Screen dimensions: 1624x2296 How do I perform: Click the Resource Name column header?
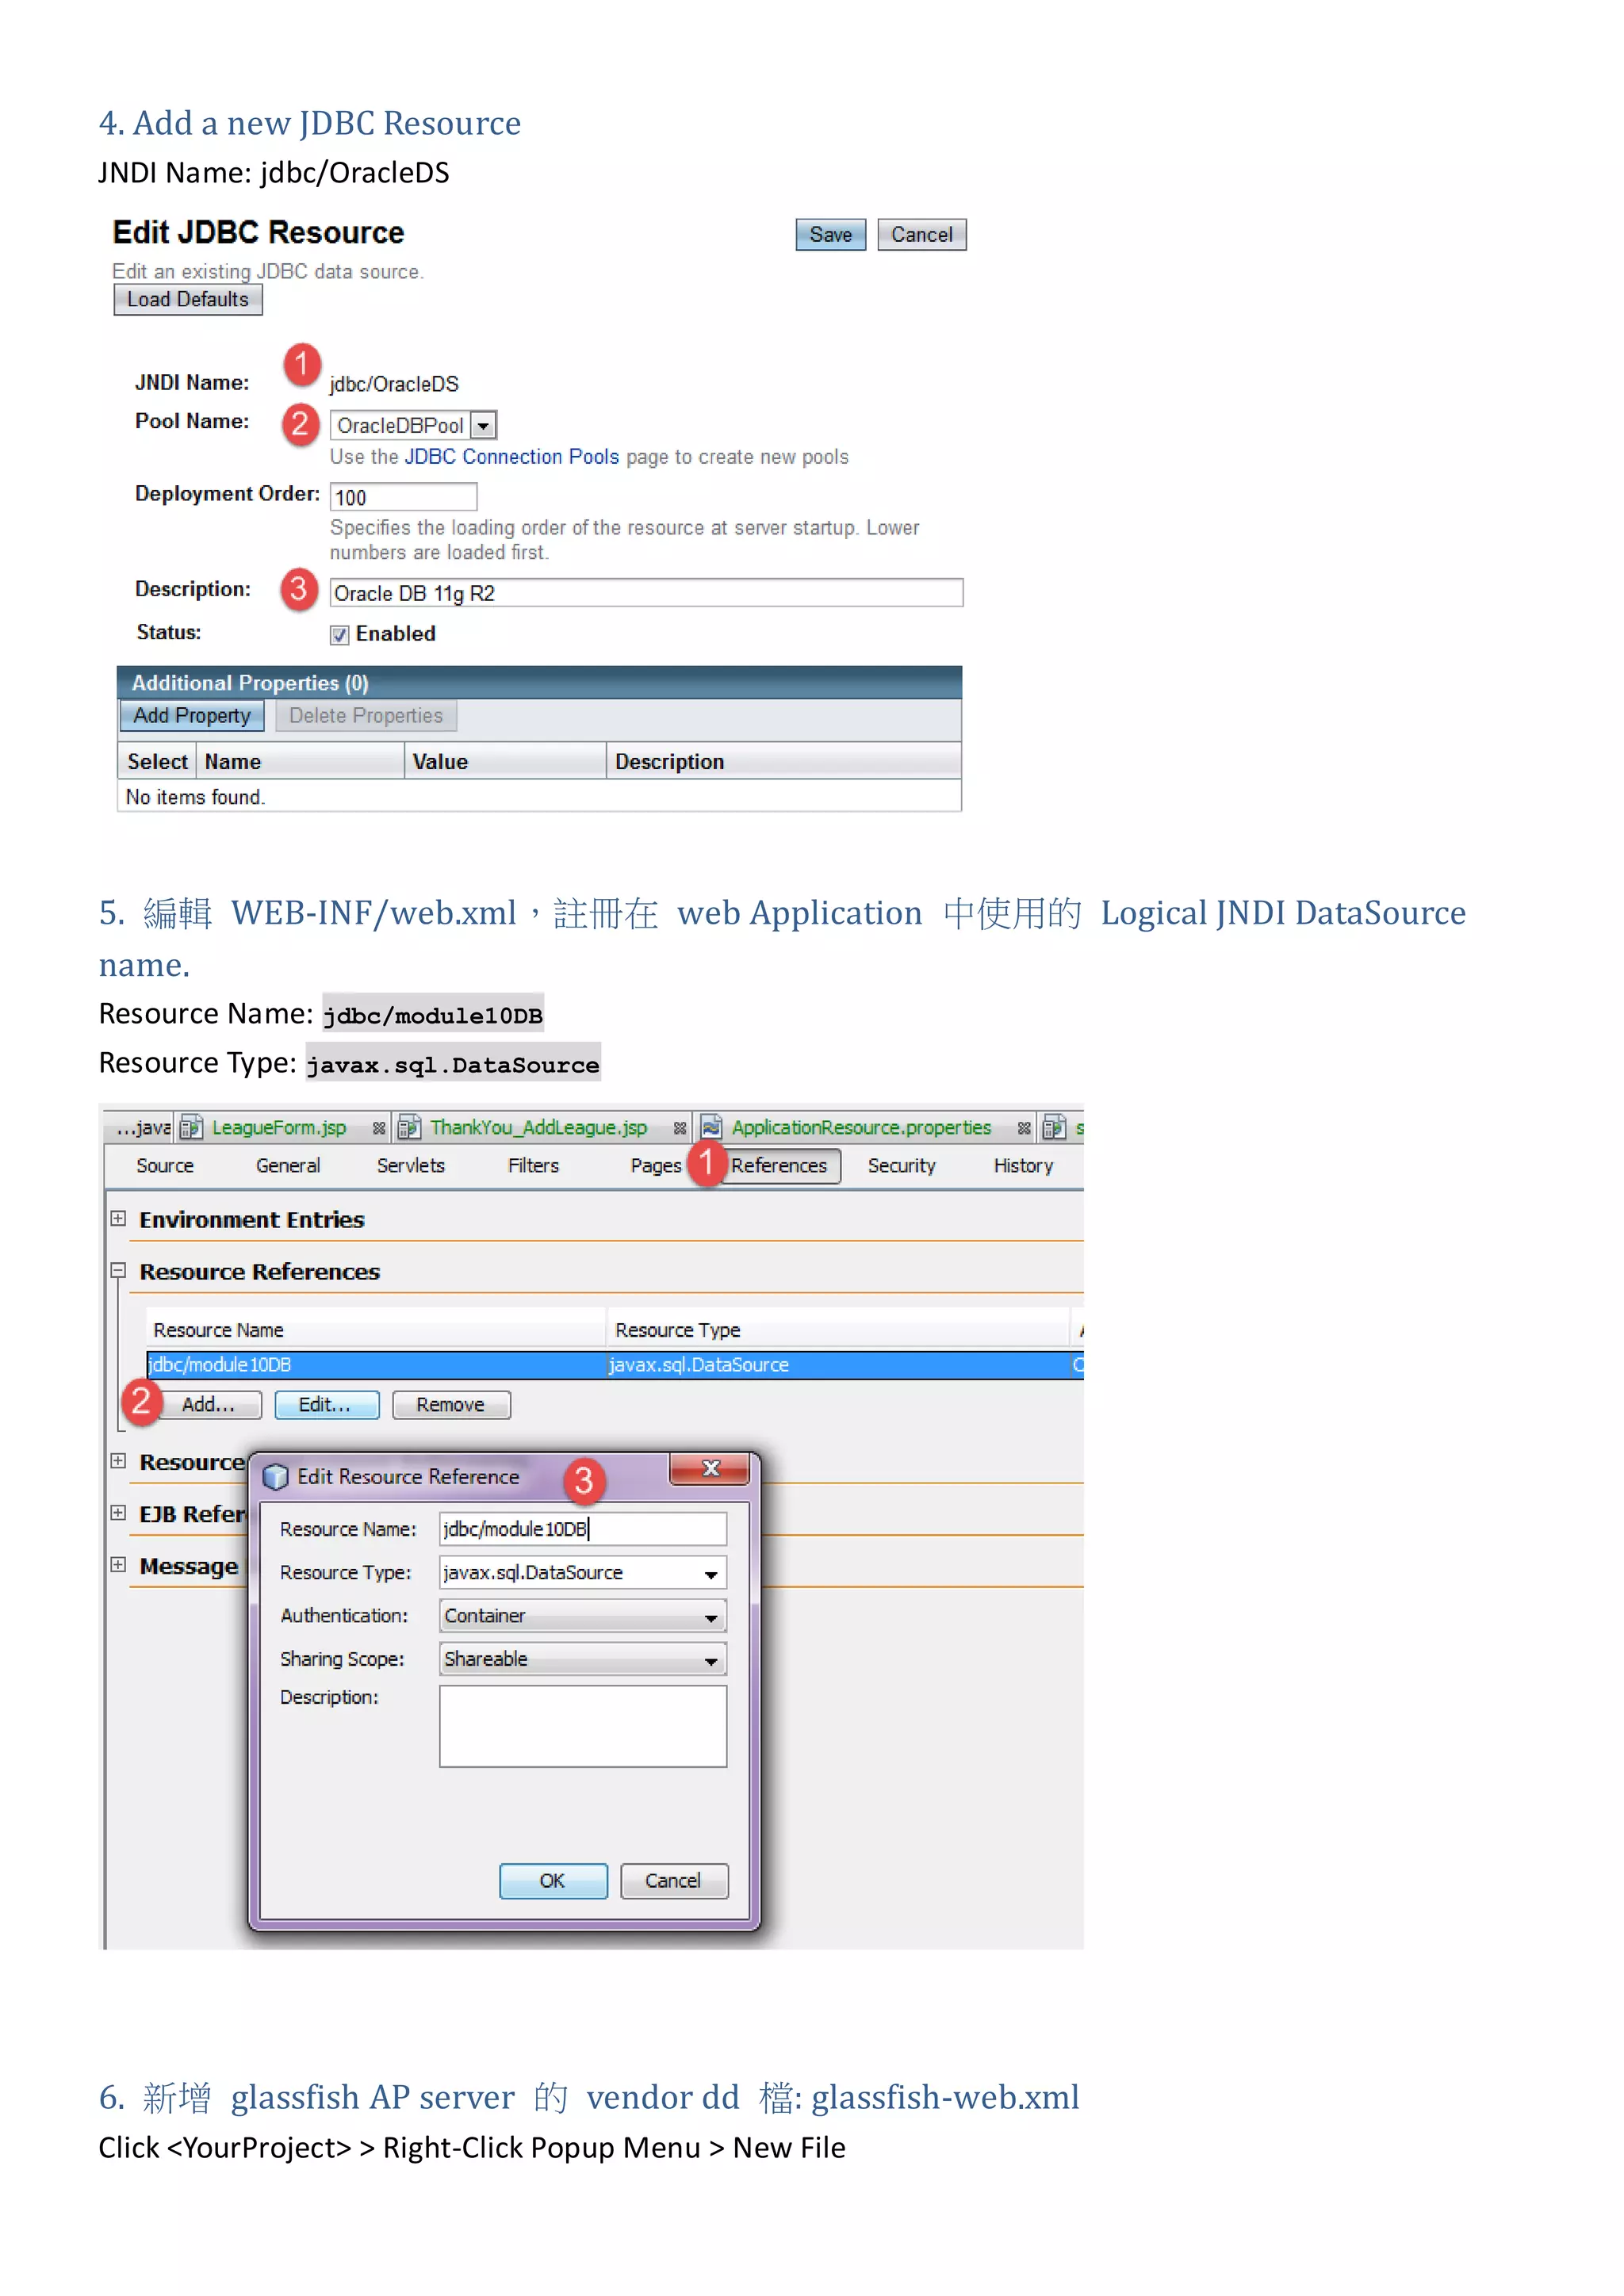(x=376, y=1330)
